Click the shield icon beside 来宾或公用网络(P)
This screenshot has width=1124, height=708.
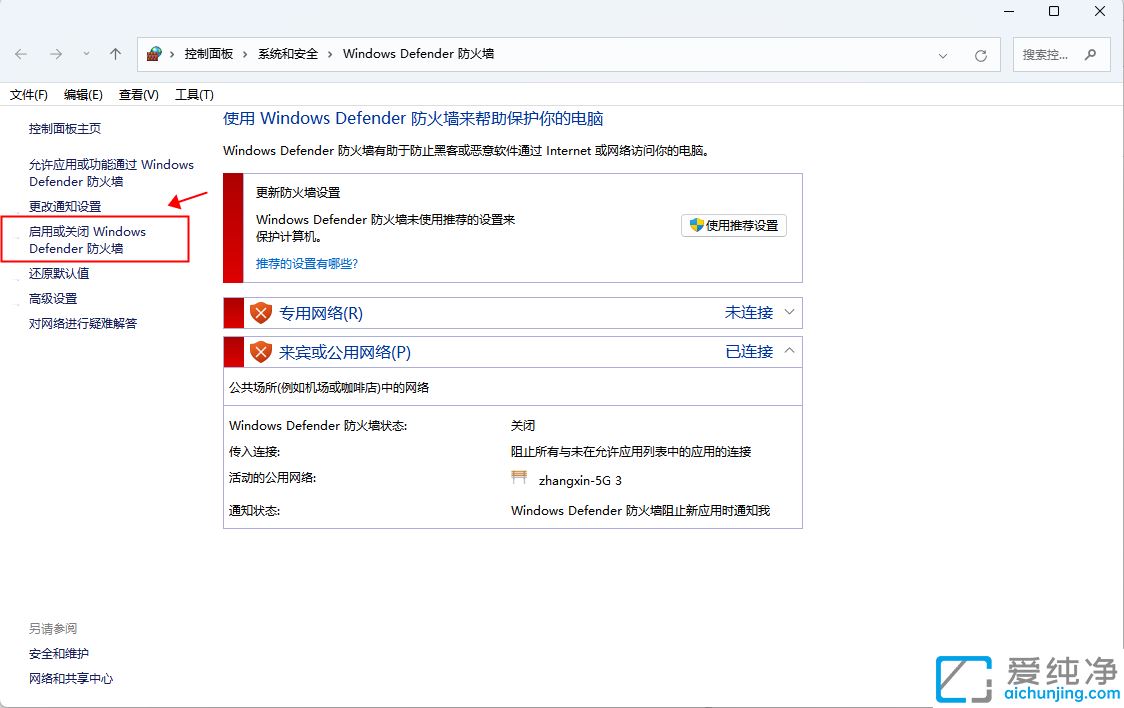coord(261,352)
